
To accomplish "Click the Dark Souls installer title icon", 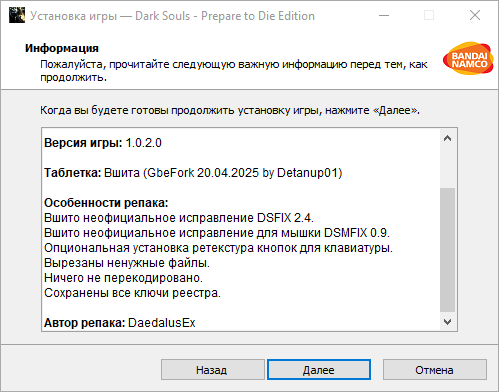I will tap(17, 15).
